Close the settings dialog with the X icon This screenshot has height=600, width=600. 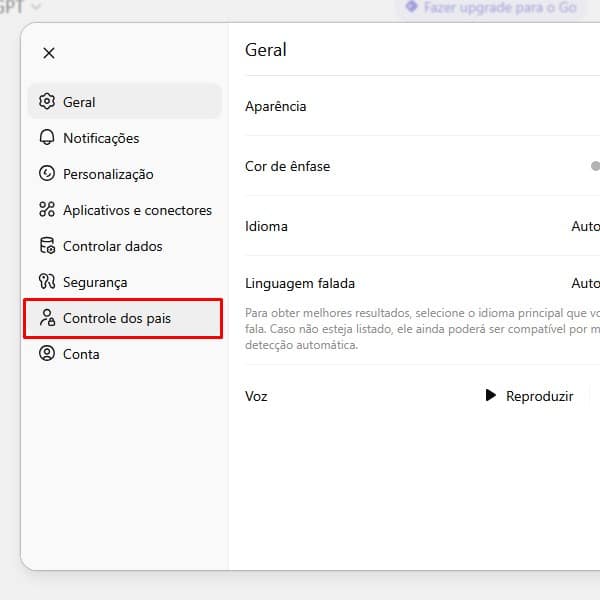coord(49,53)
